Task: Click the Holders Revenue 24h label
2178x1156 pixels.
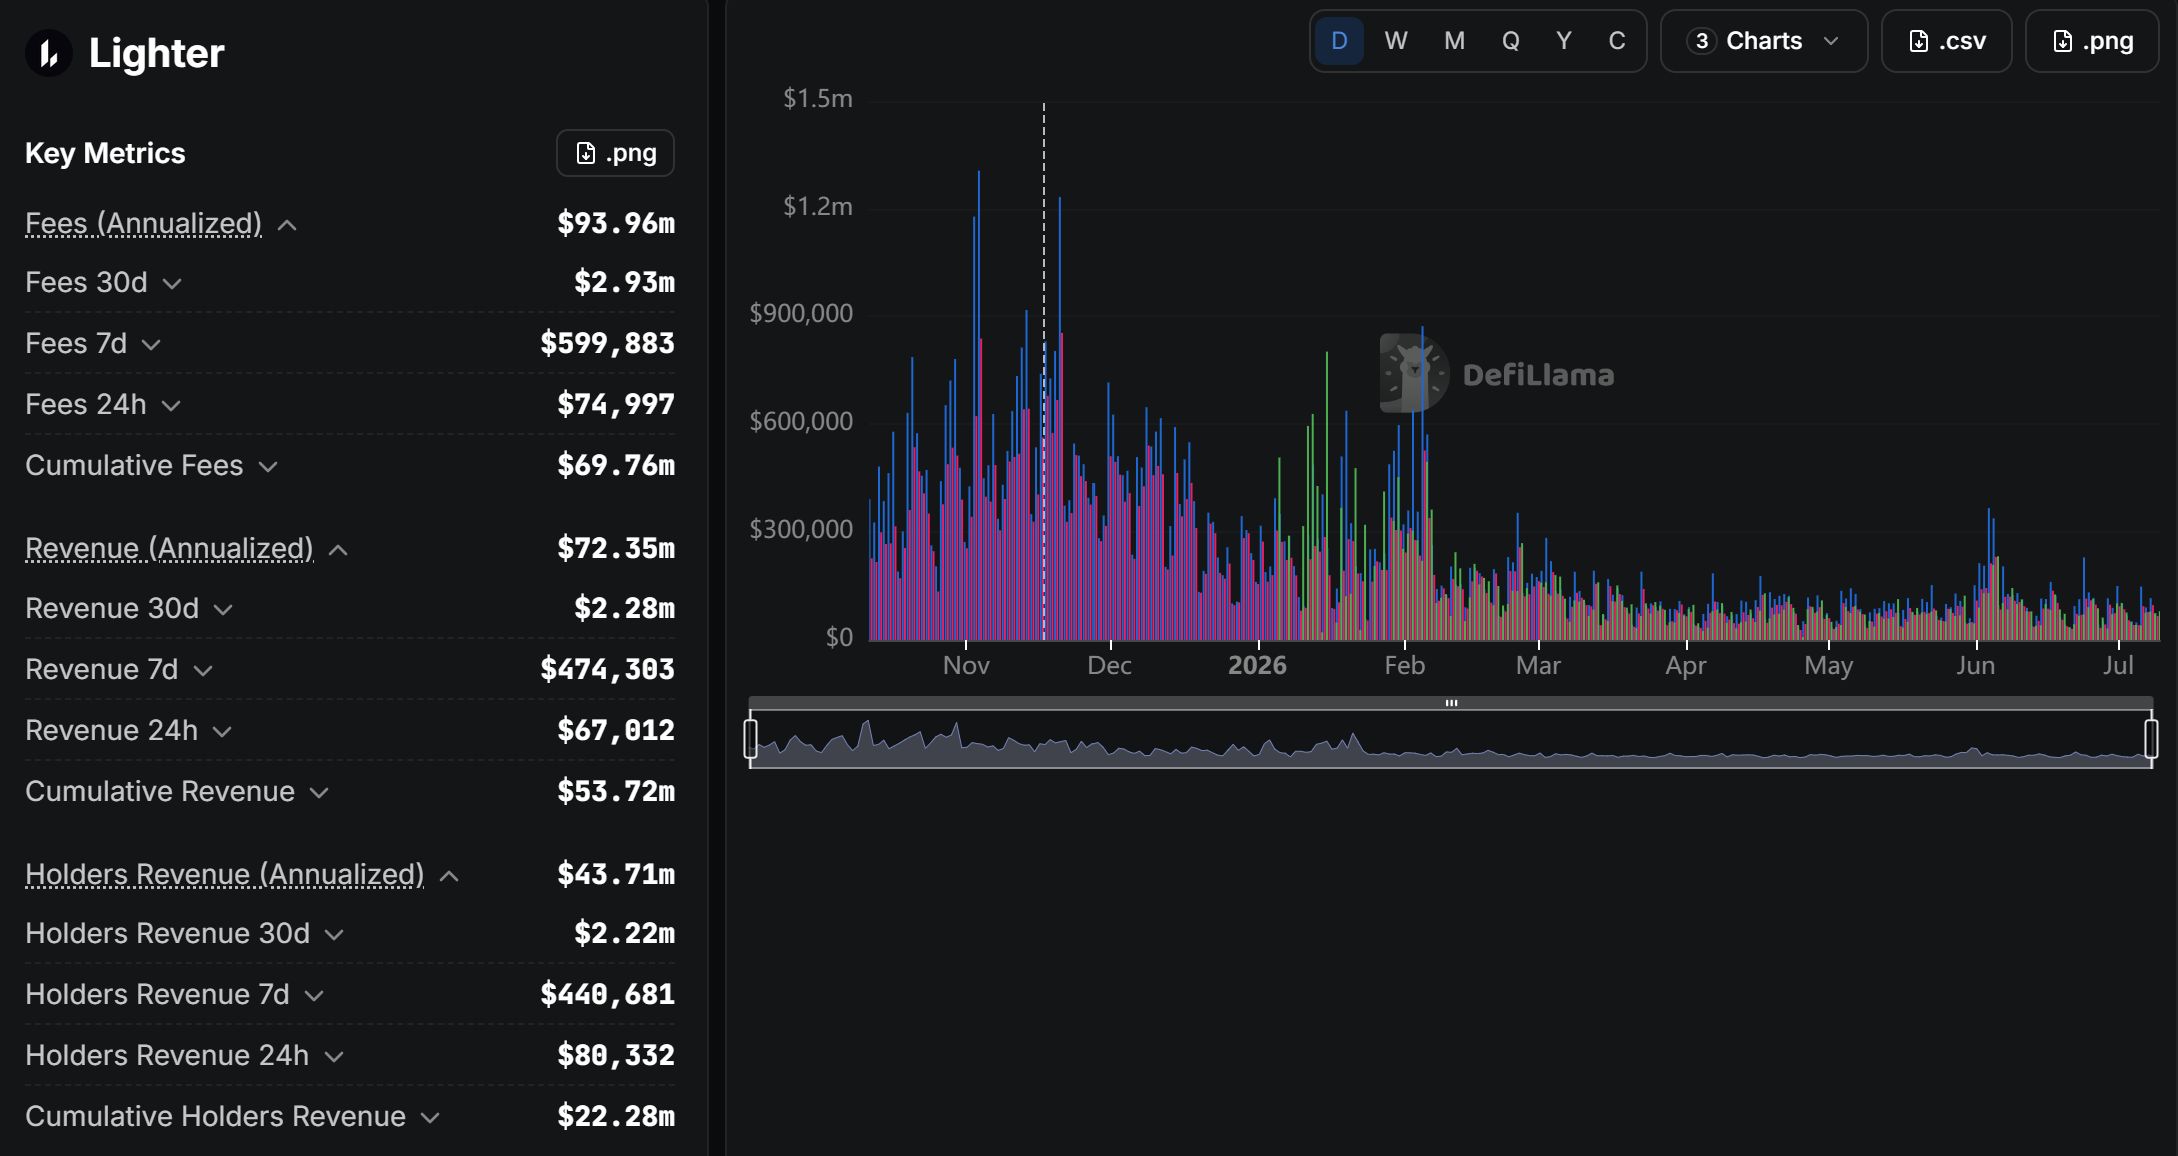Action: 167,1055
